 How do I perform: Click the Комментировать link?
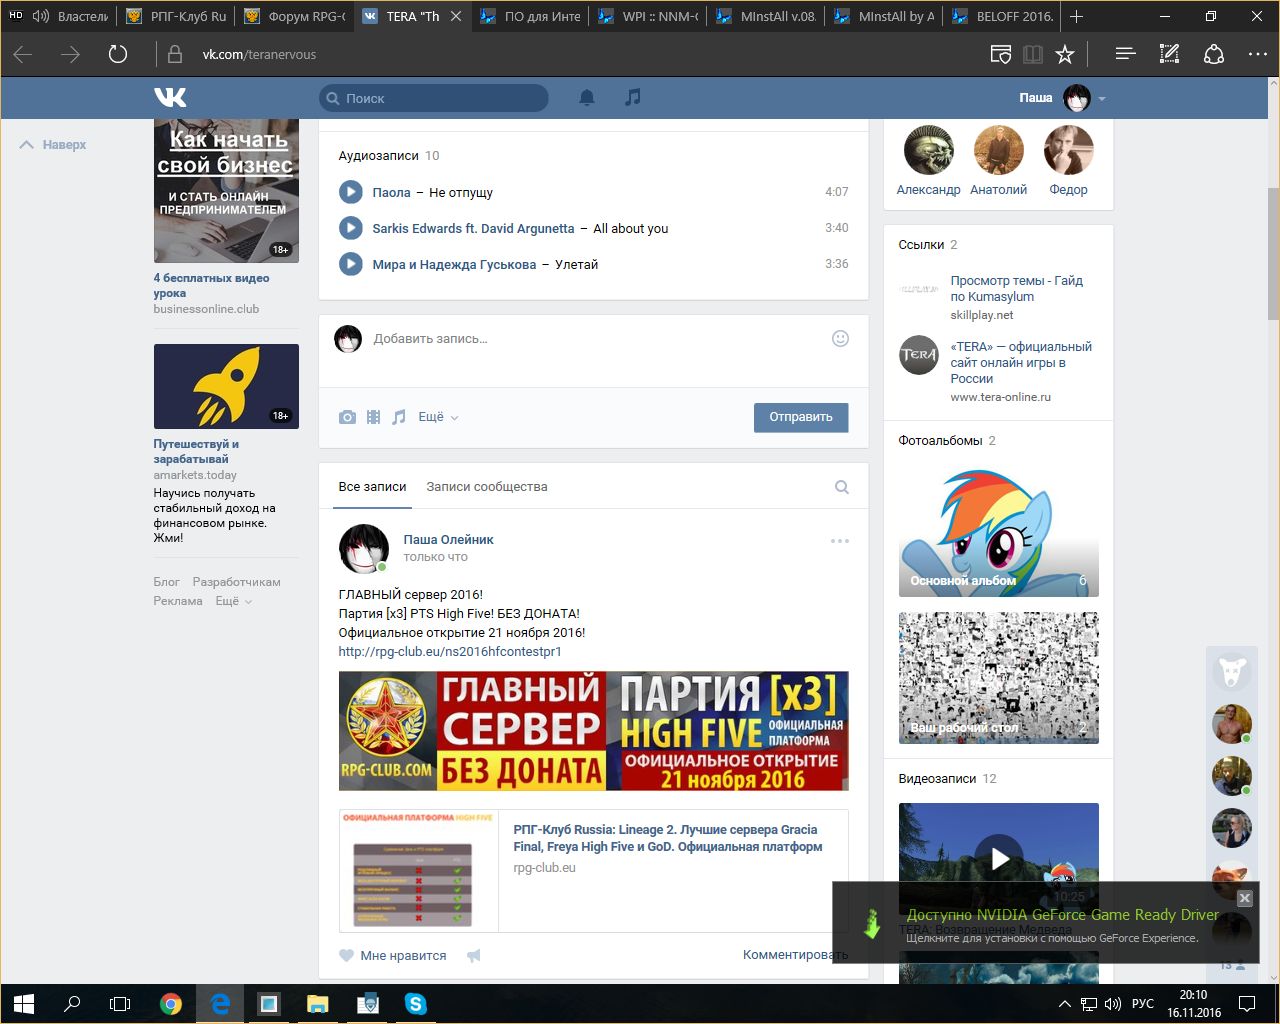(x=795, y=955)
